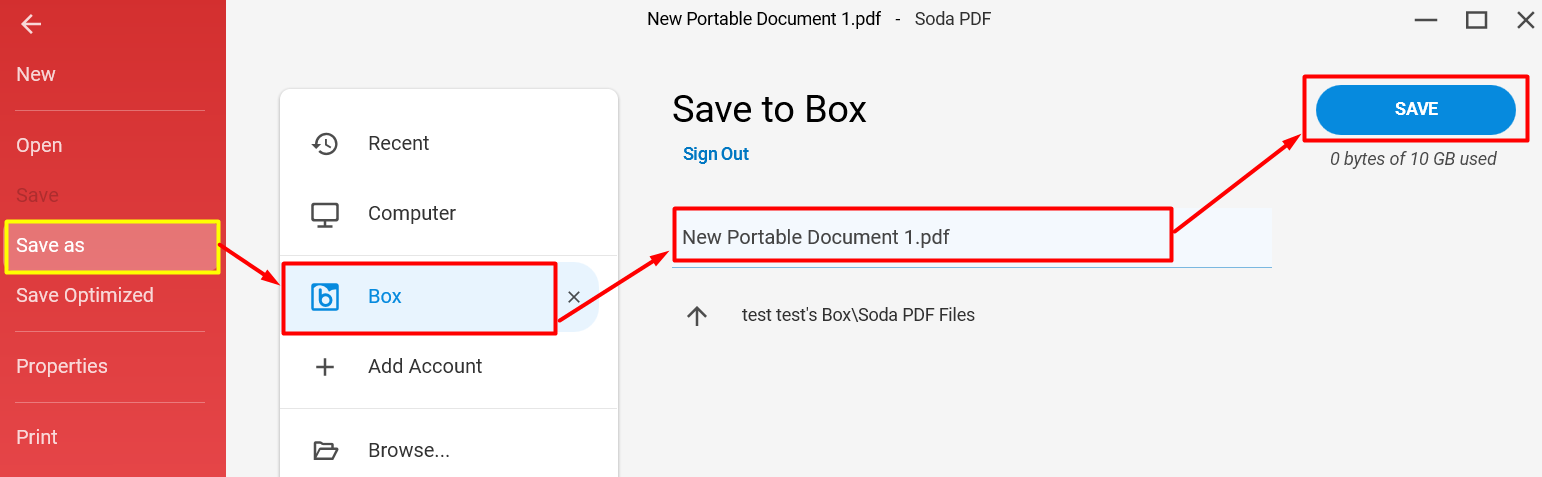The image size is (1542, 477).
Task: Choose Save Optimized option
Action: pyautogui.click(x=85, y=296)
